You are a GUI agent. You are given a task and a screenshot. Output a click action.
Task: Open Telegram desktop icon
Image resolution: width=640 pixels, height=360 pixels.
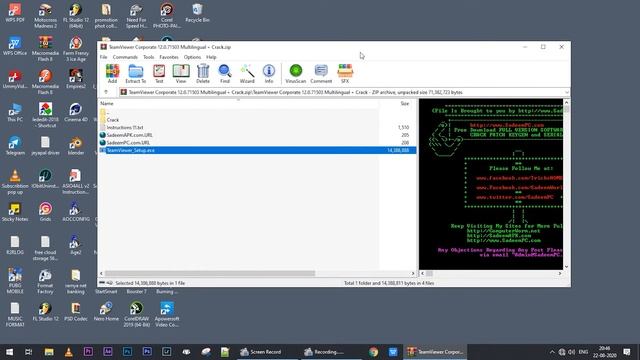click(15, 146)
